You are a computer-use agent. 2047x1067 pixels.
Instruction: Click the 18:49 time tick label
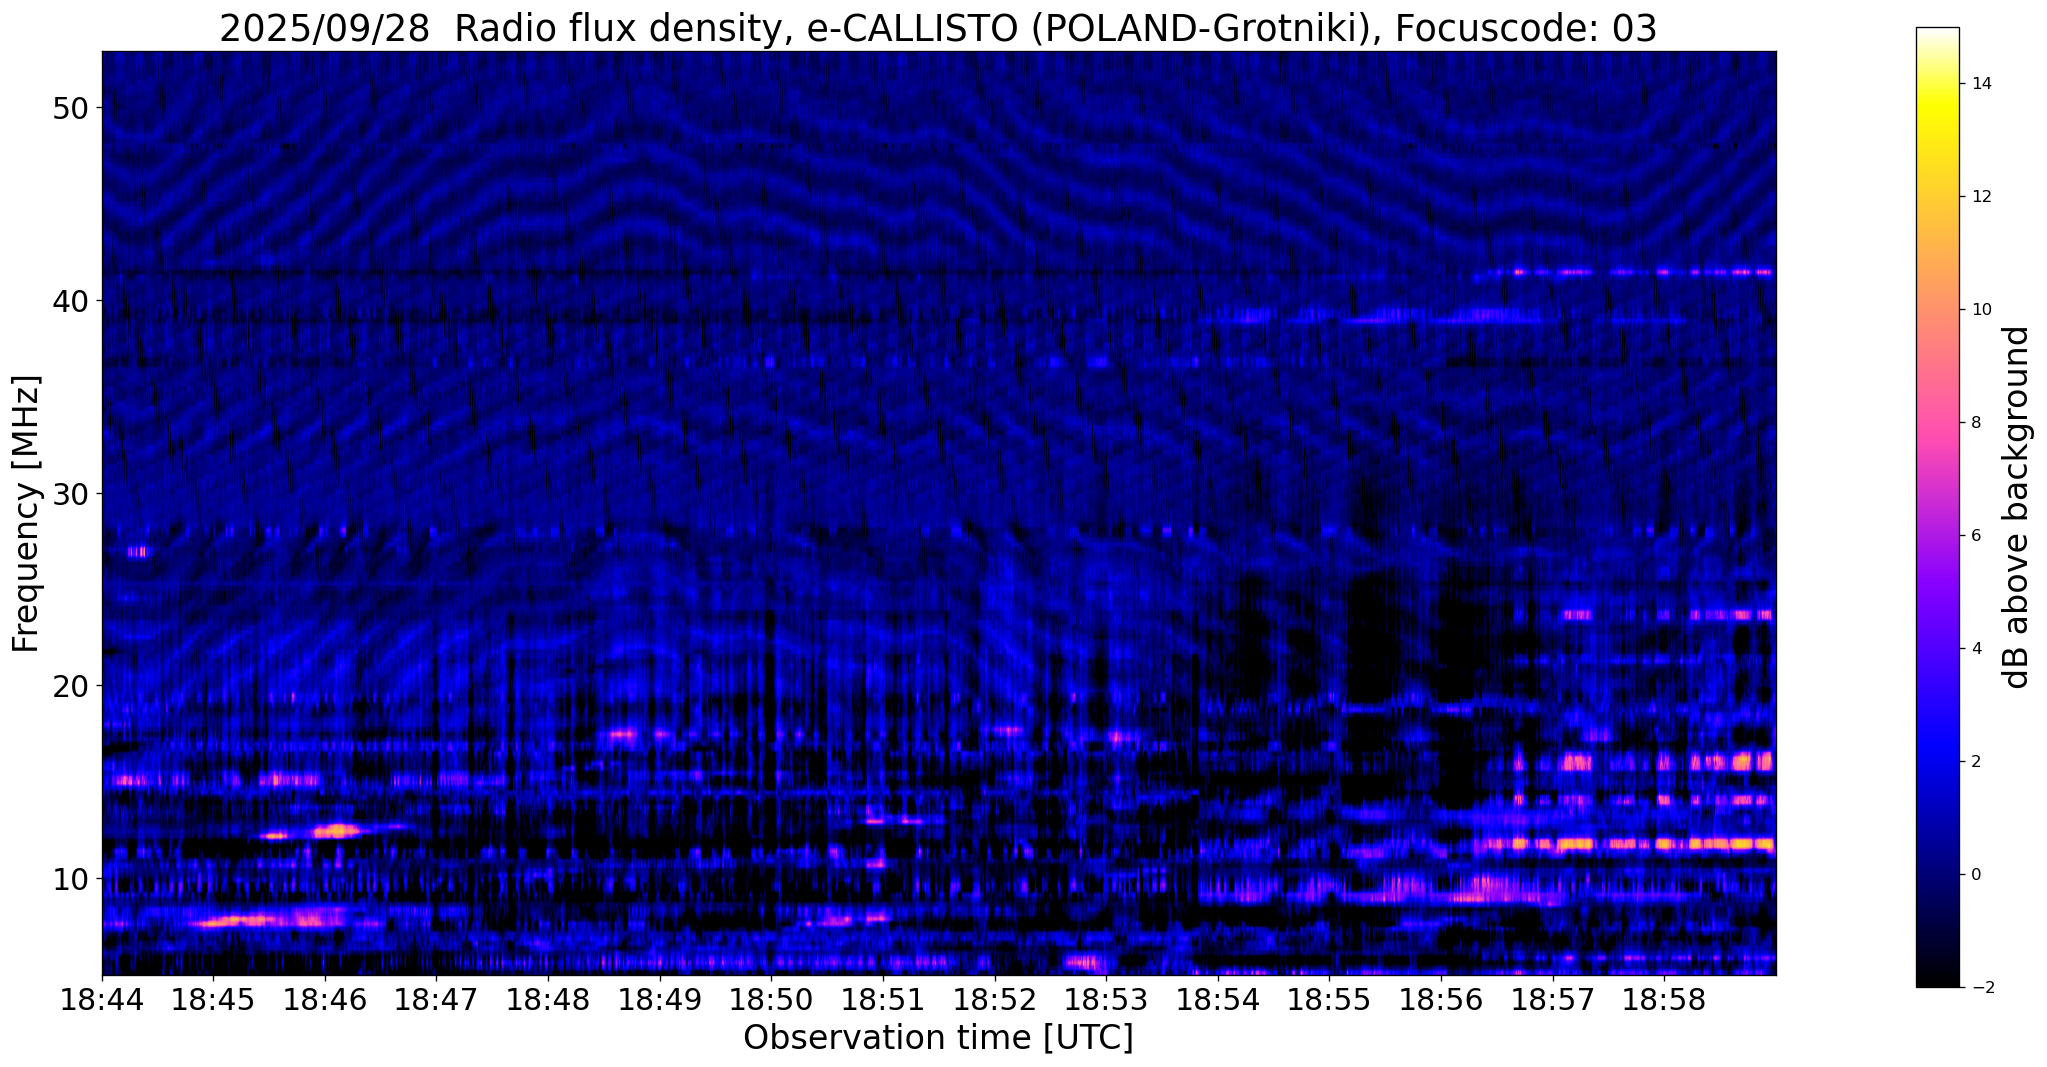[659, 999]
